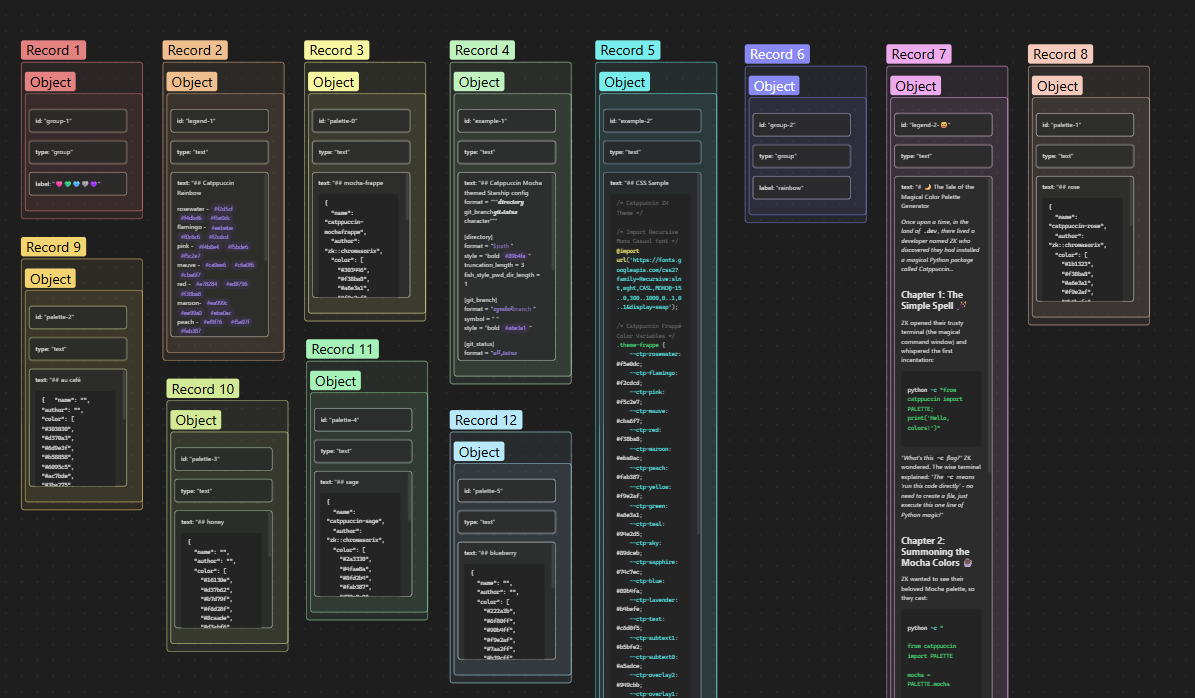Image resolution: width=1195 pixels, height=698 pixels.
Task: Click the Object label inside Record 8
Action: click(x=1058, y=86)
